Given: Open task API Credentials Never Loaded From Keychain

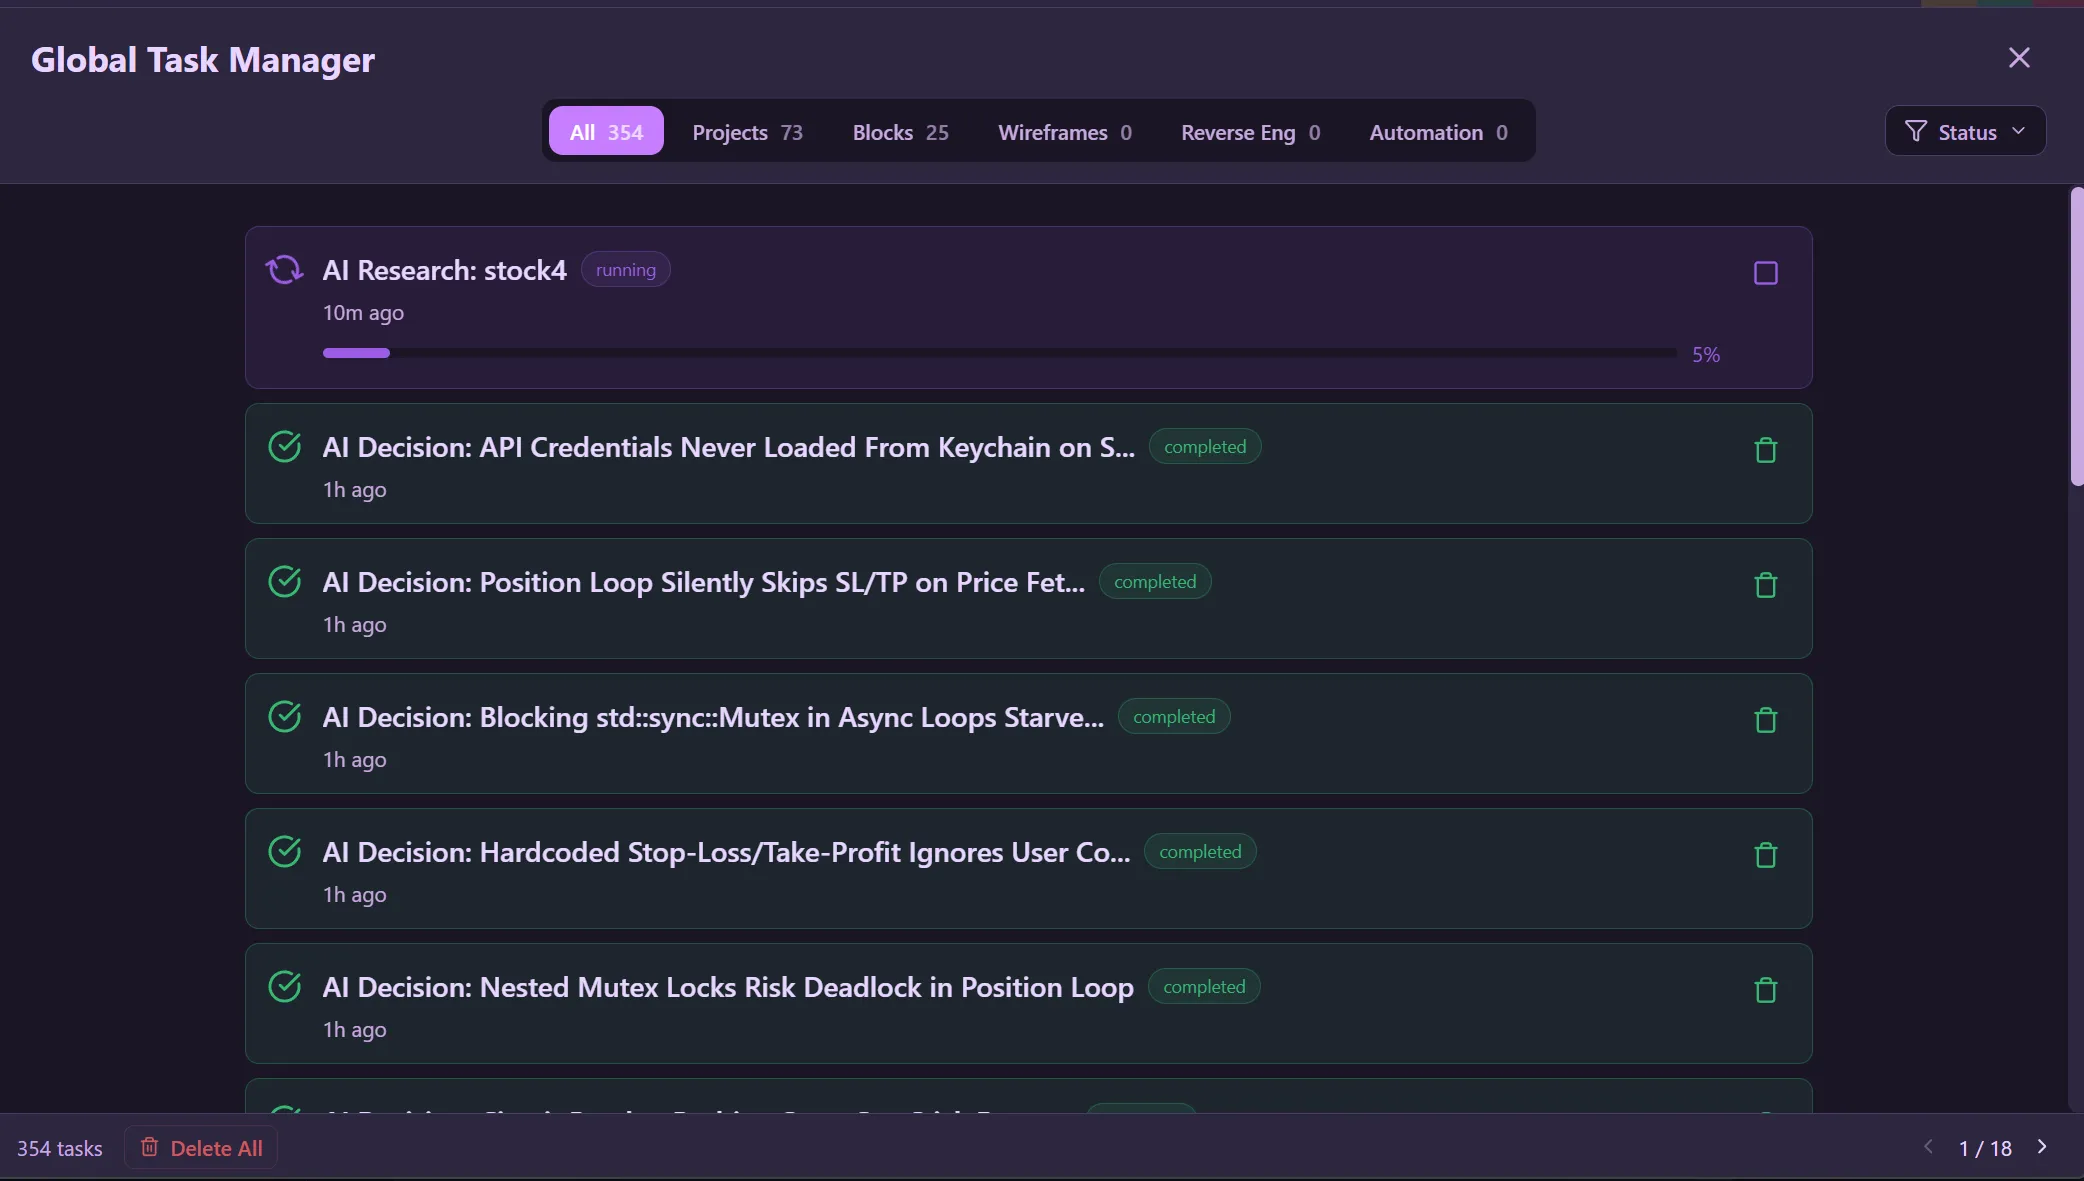Looking at the screenshot, I should coord(728,447).
